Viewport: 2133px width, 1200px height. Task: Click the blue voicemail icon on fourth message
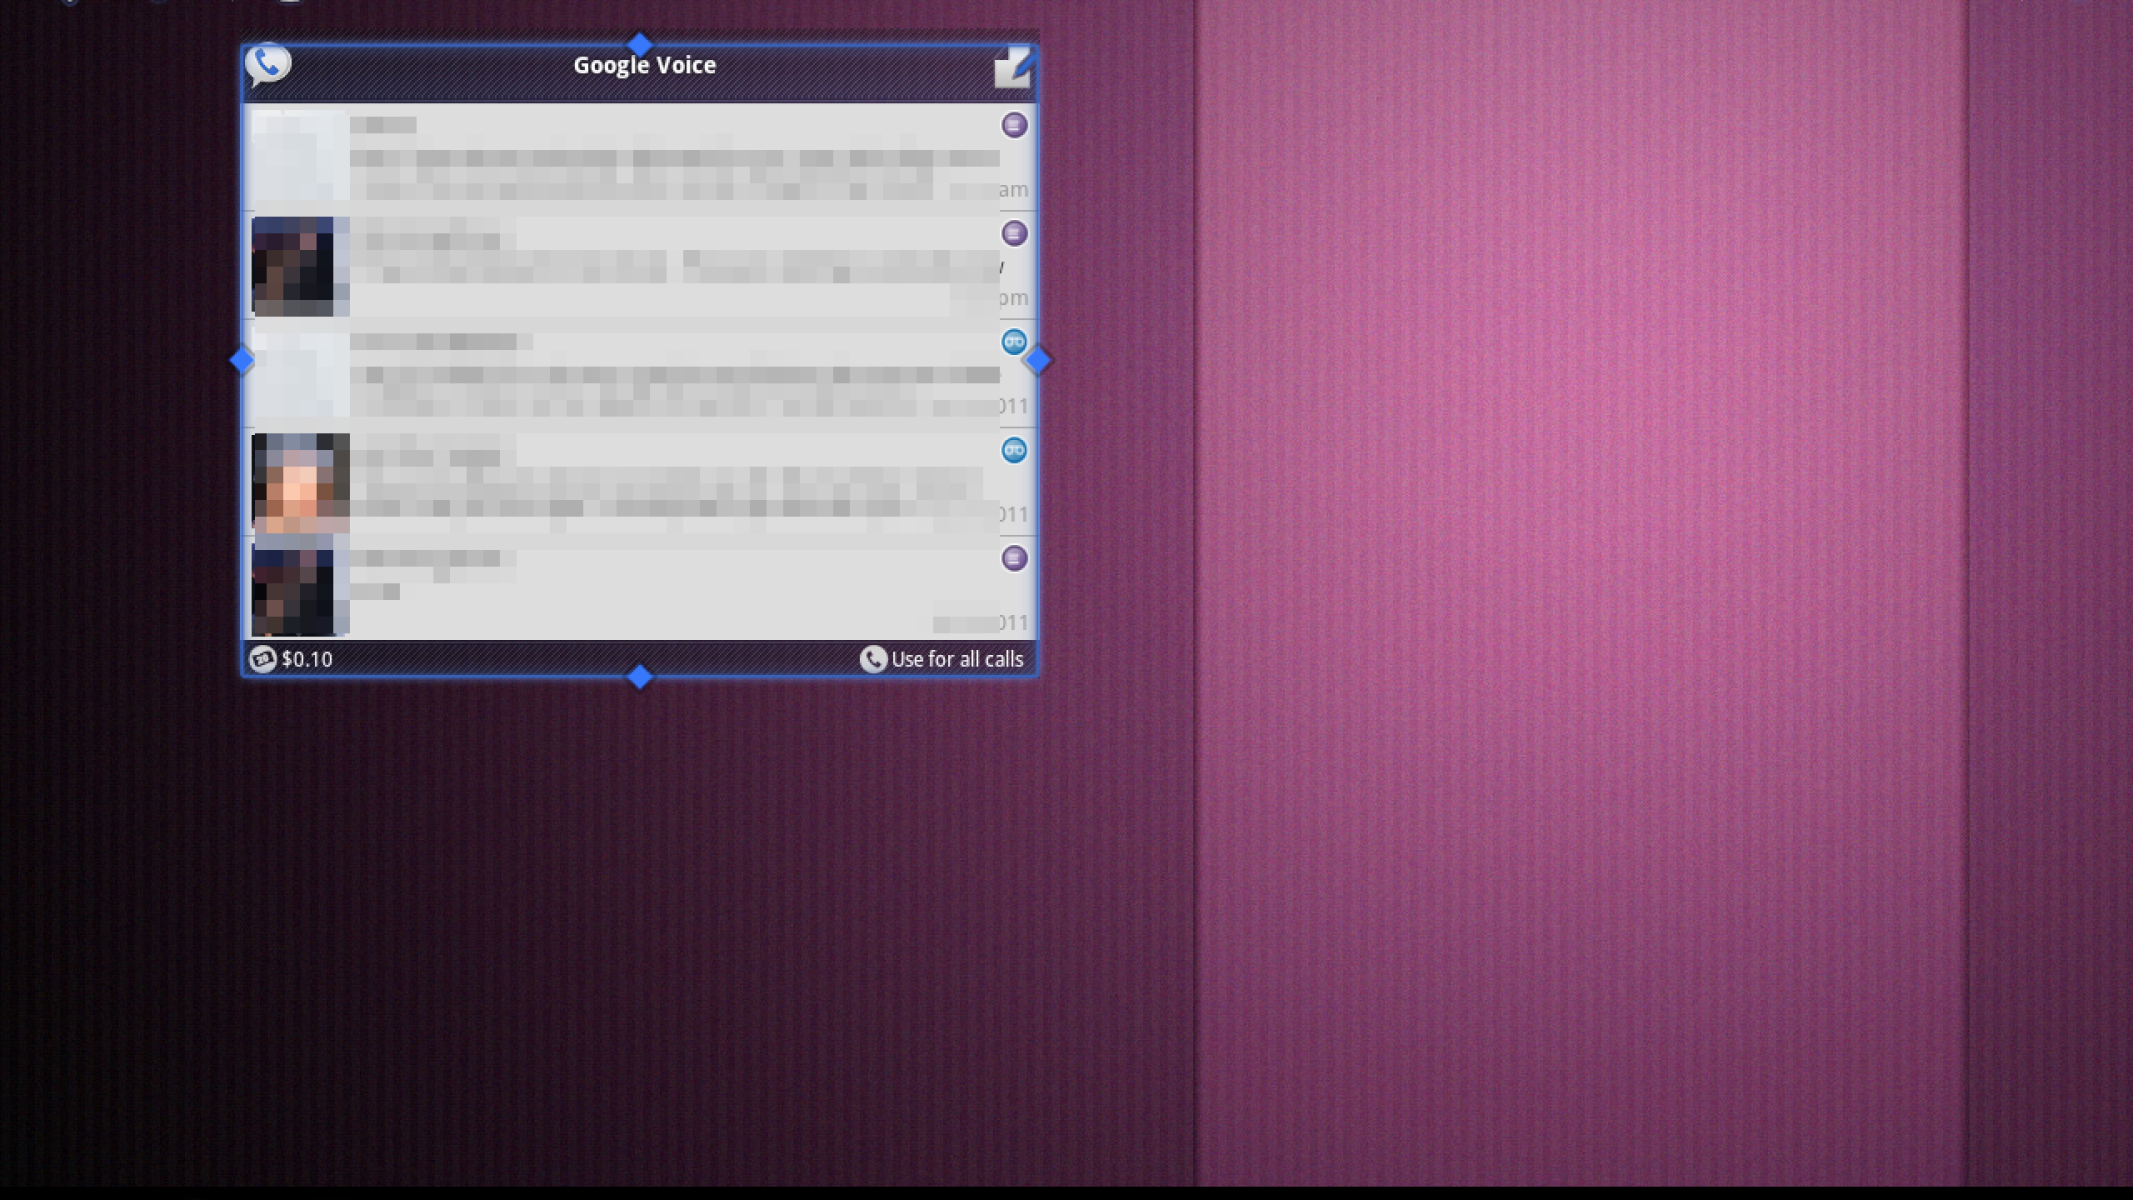1014,450
